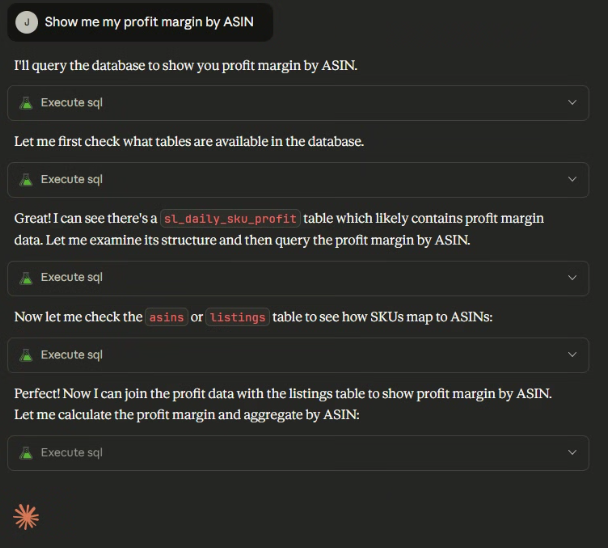Expand the chevron below "check what tables are available"
Screen dimensions: 608x548
[x=572, y=180]
